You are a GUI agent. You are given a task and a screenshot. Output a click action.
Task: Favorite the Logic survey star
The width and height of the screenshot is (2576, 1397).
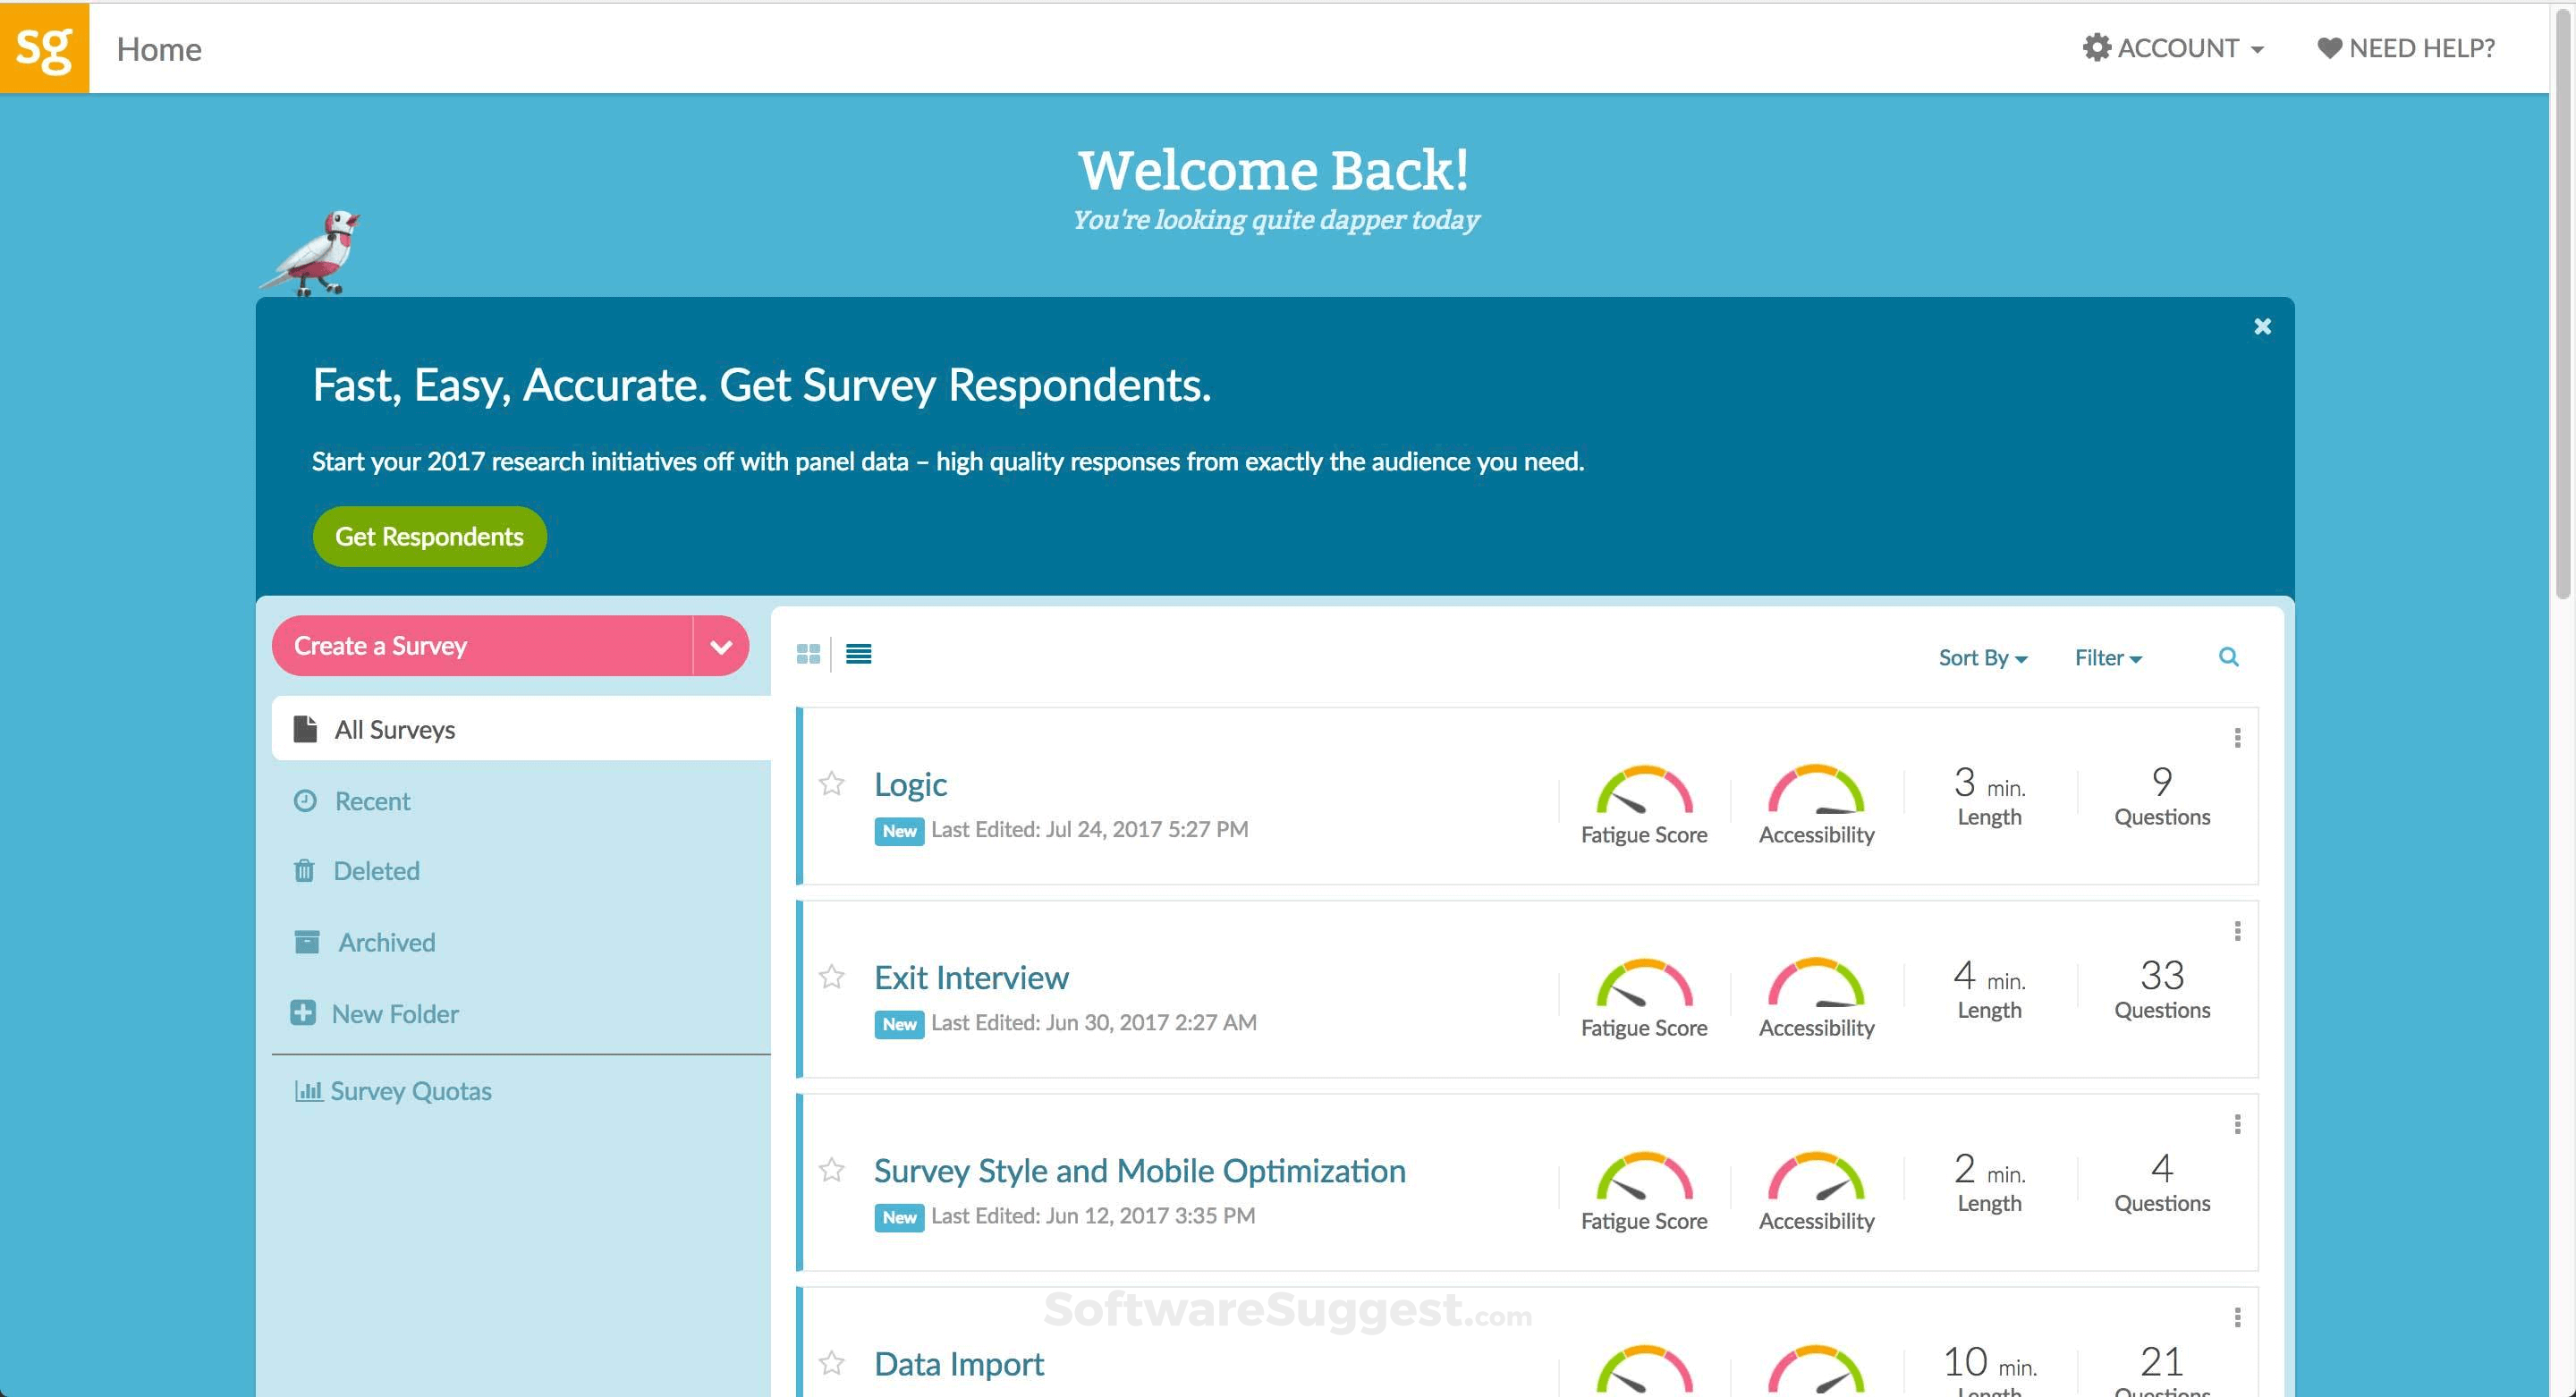pyautogui.click(x=832, y=785)
